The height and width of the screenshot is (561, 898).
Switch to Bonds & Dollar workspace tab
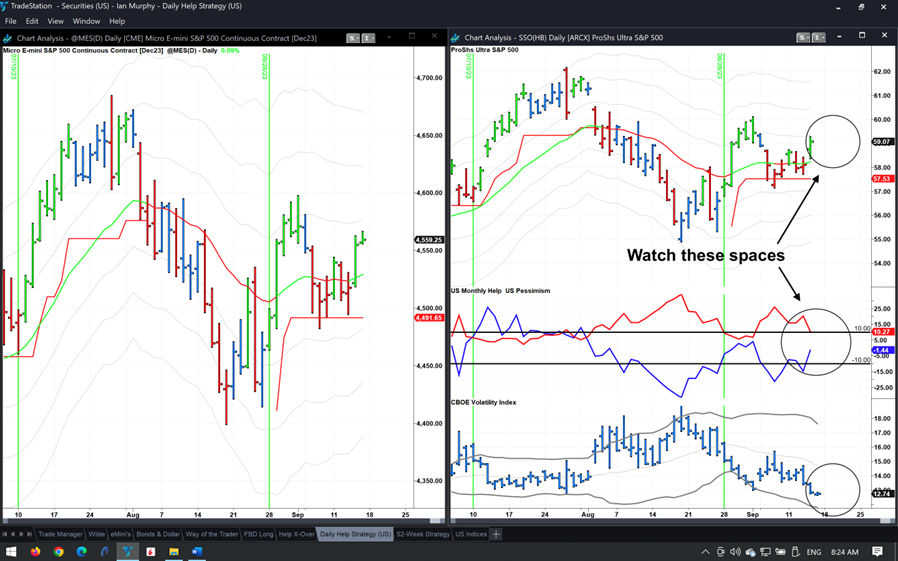pos(158,534)
